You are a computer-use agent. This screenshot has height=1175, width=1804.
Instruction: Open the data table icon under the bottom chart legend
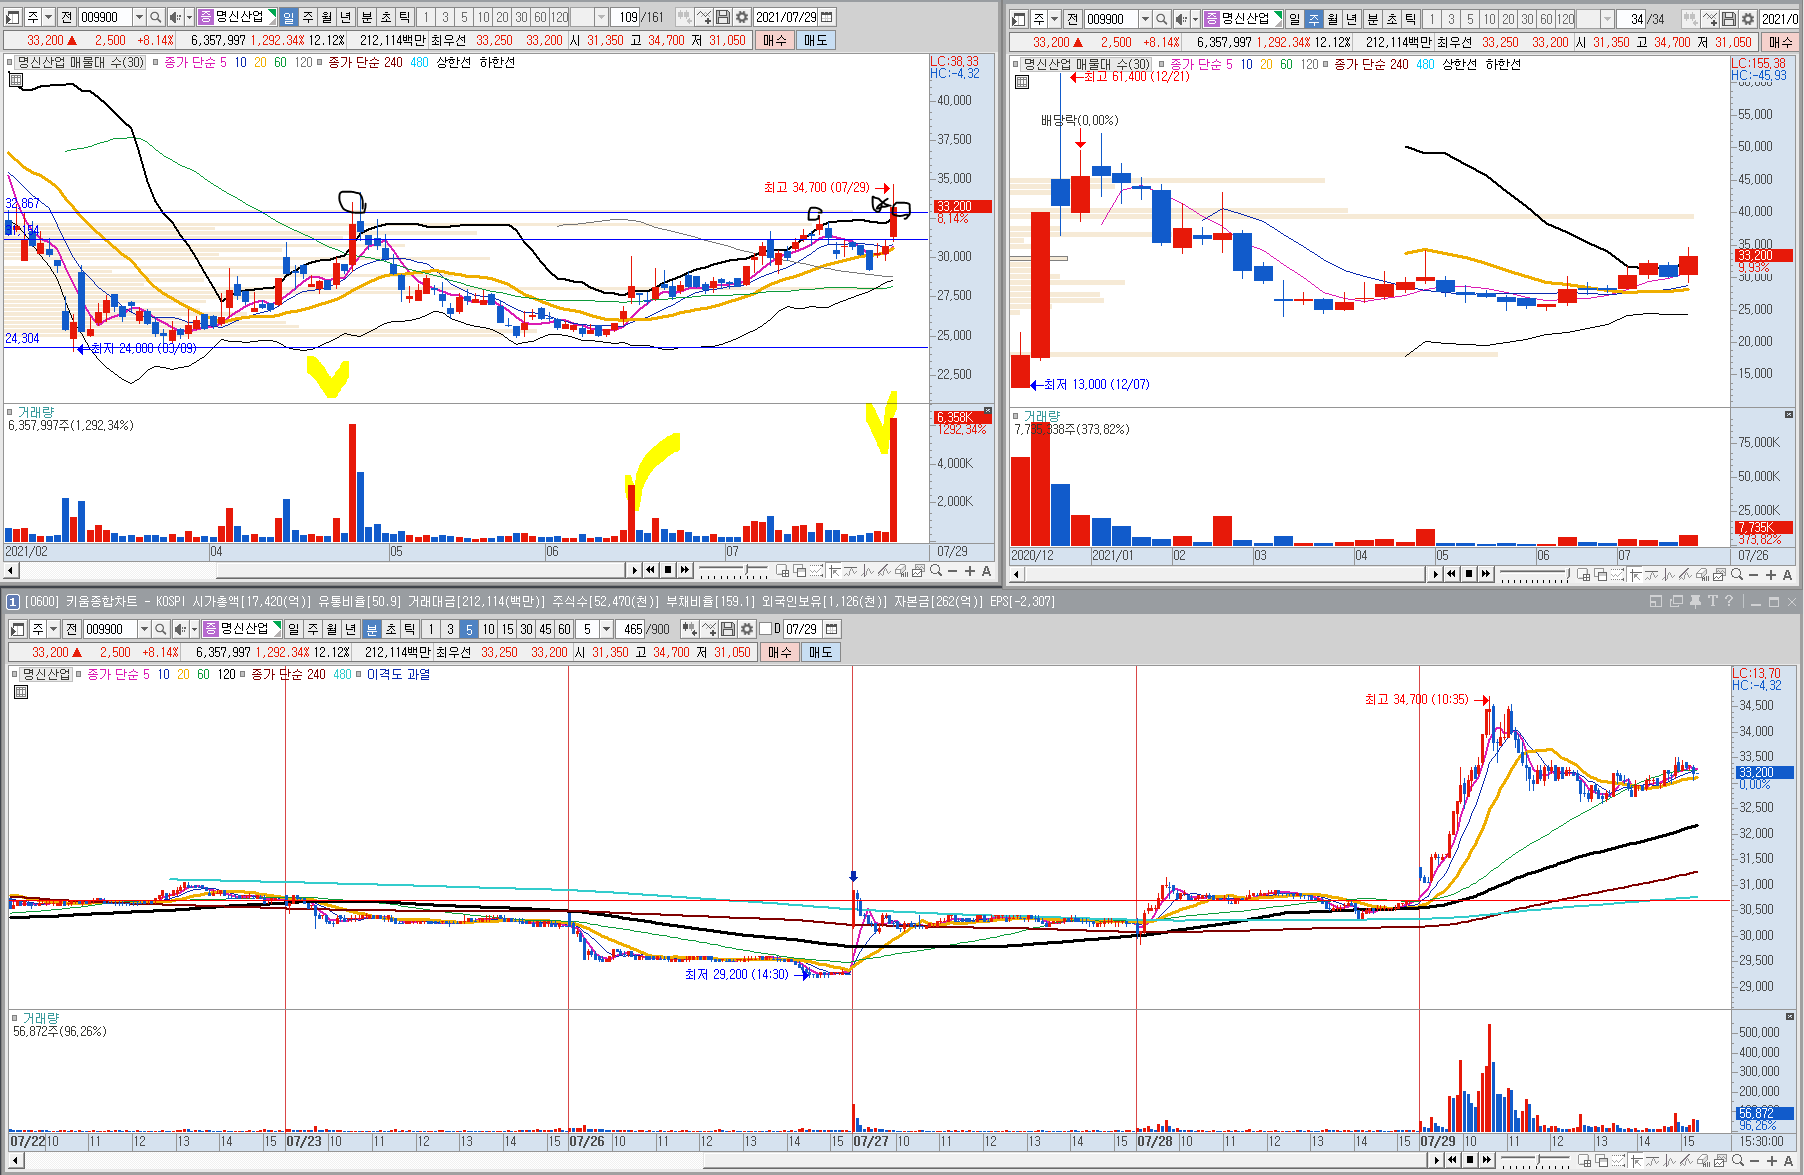[x=20, y=692]
